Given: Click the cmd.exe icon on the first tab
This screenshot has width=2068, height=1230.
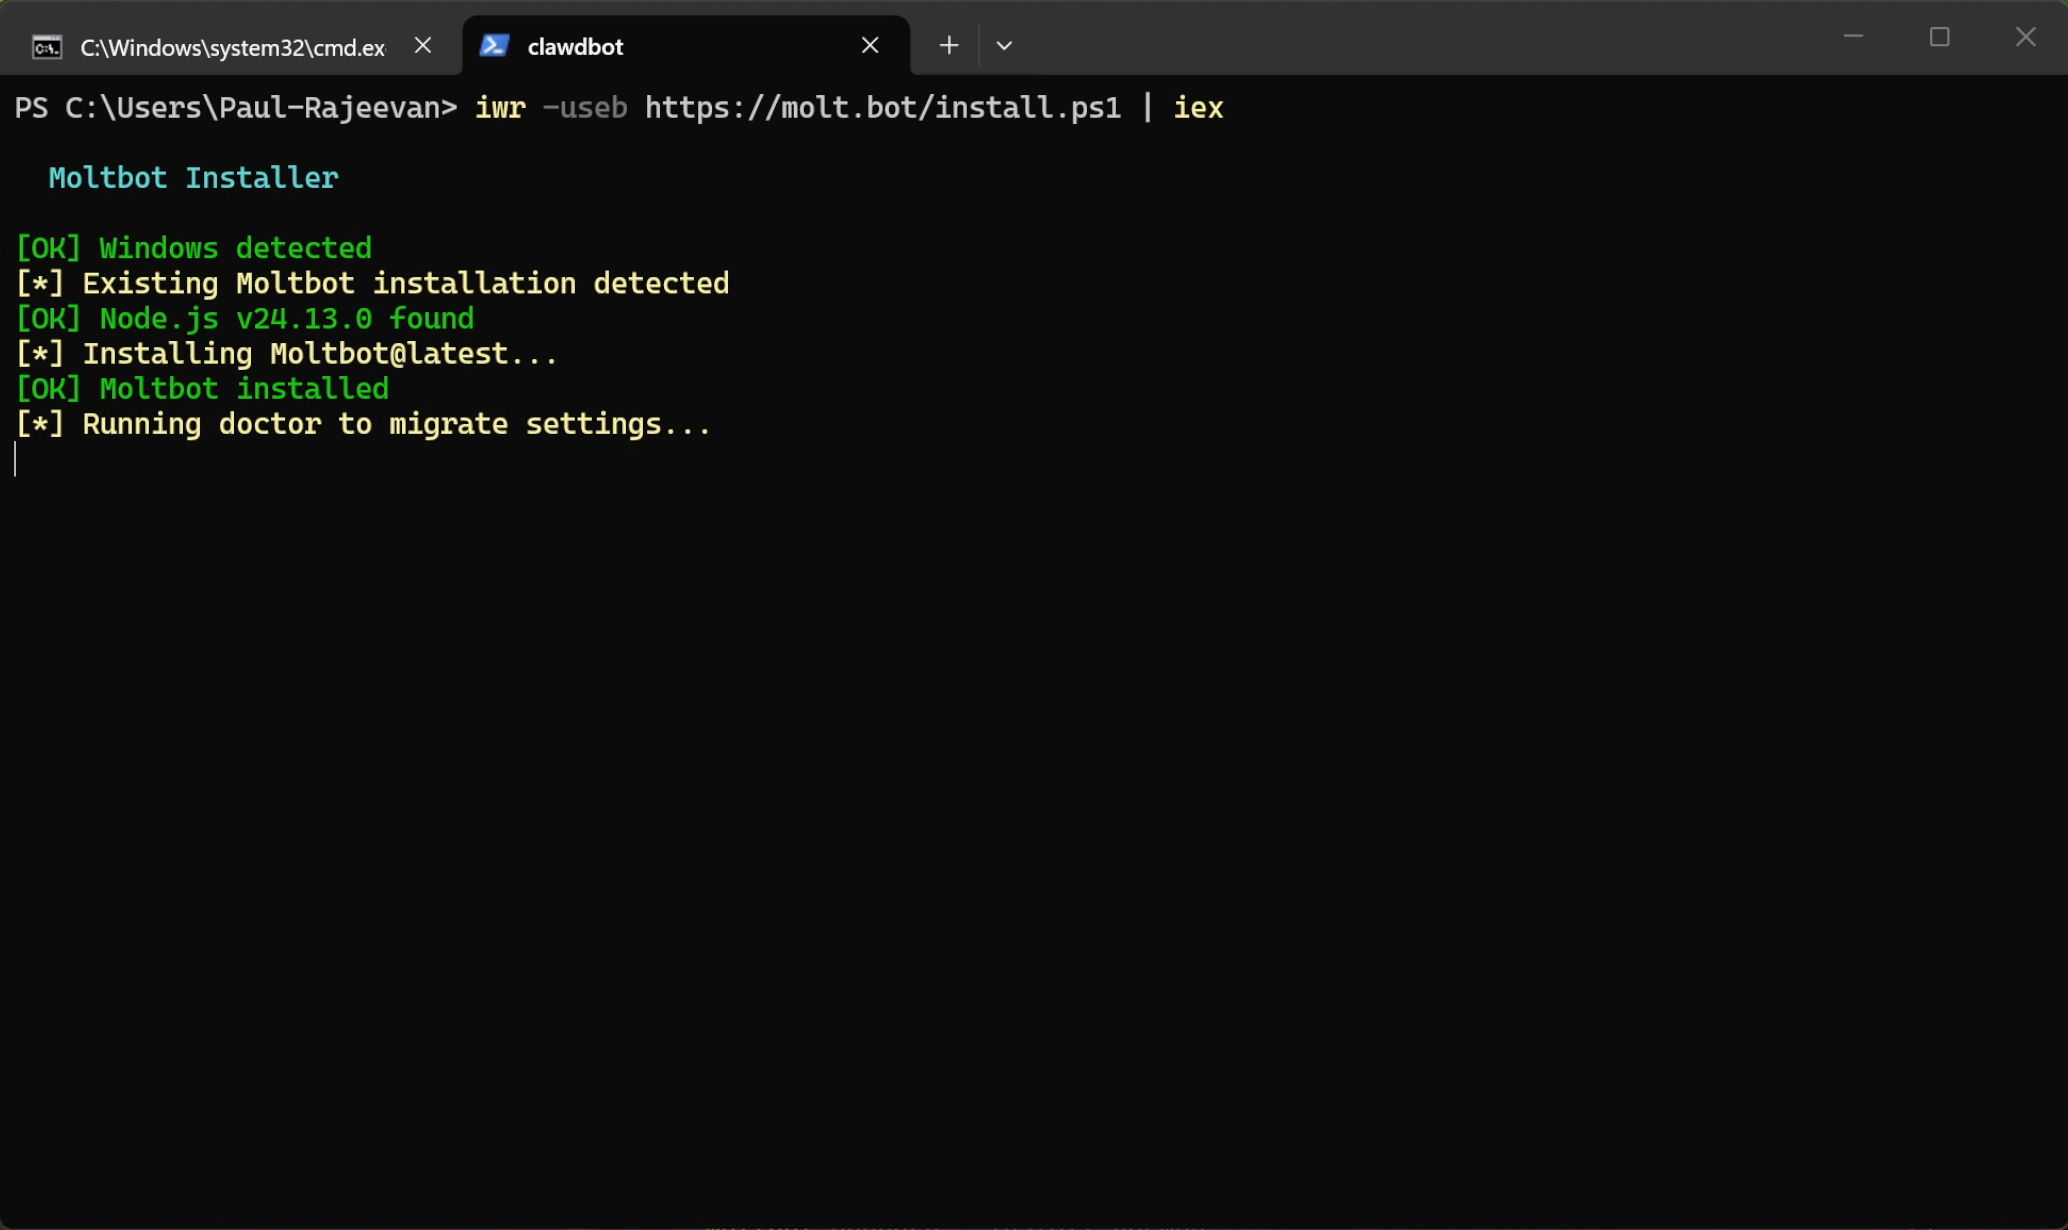Looking at the screenshot, I should tap(46, 46).
